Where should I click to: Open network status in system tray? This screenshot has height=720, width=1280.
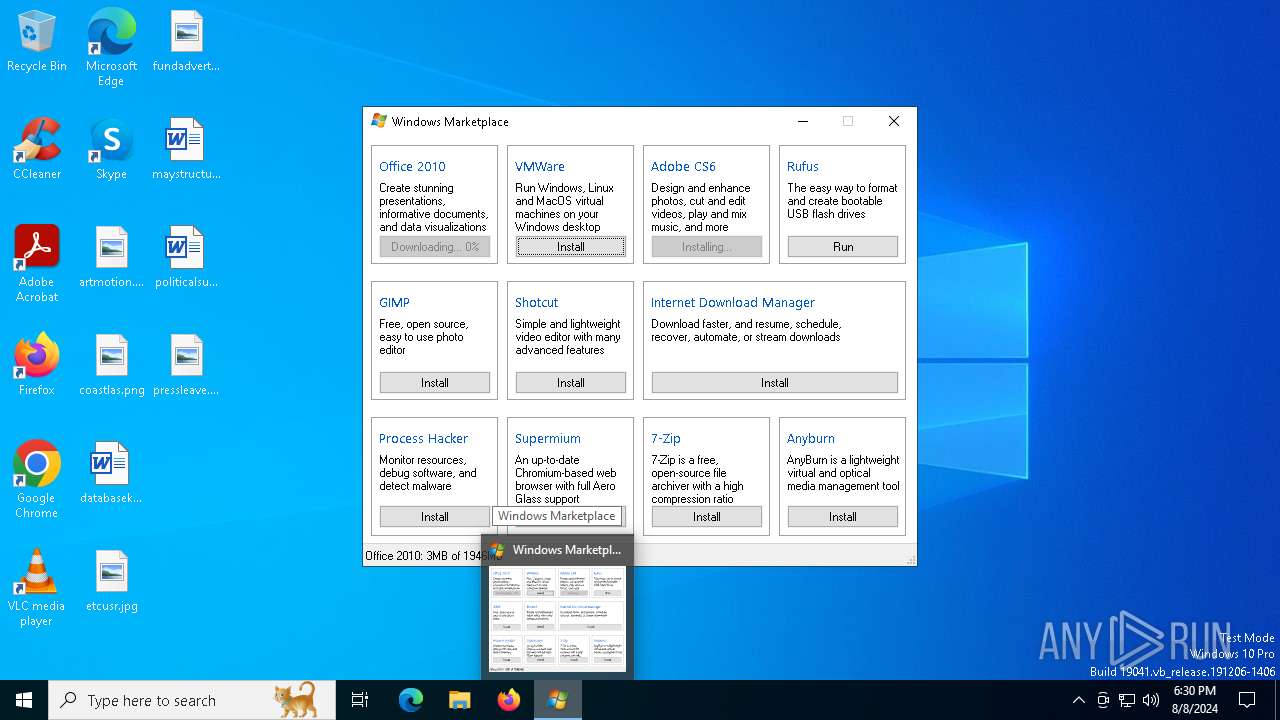[x=1127, y=700]
